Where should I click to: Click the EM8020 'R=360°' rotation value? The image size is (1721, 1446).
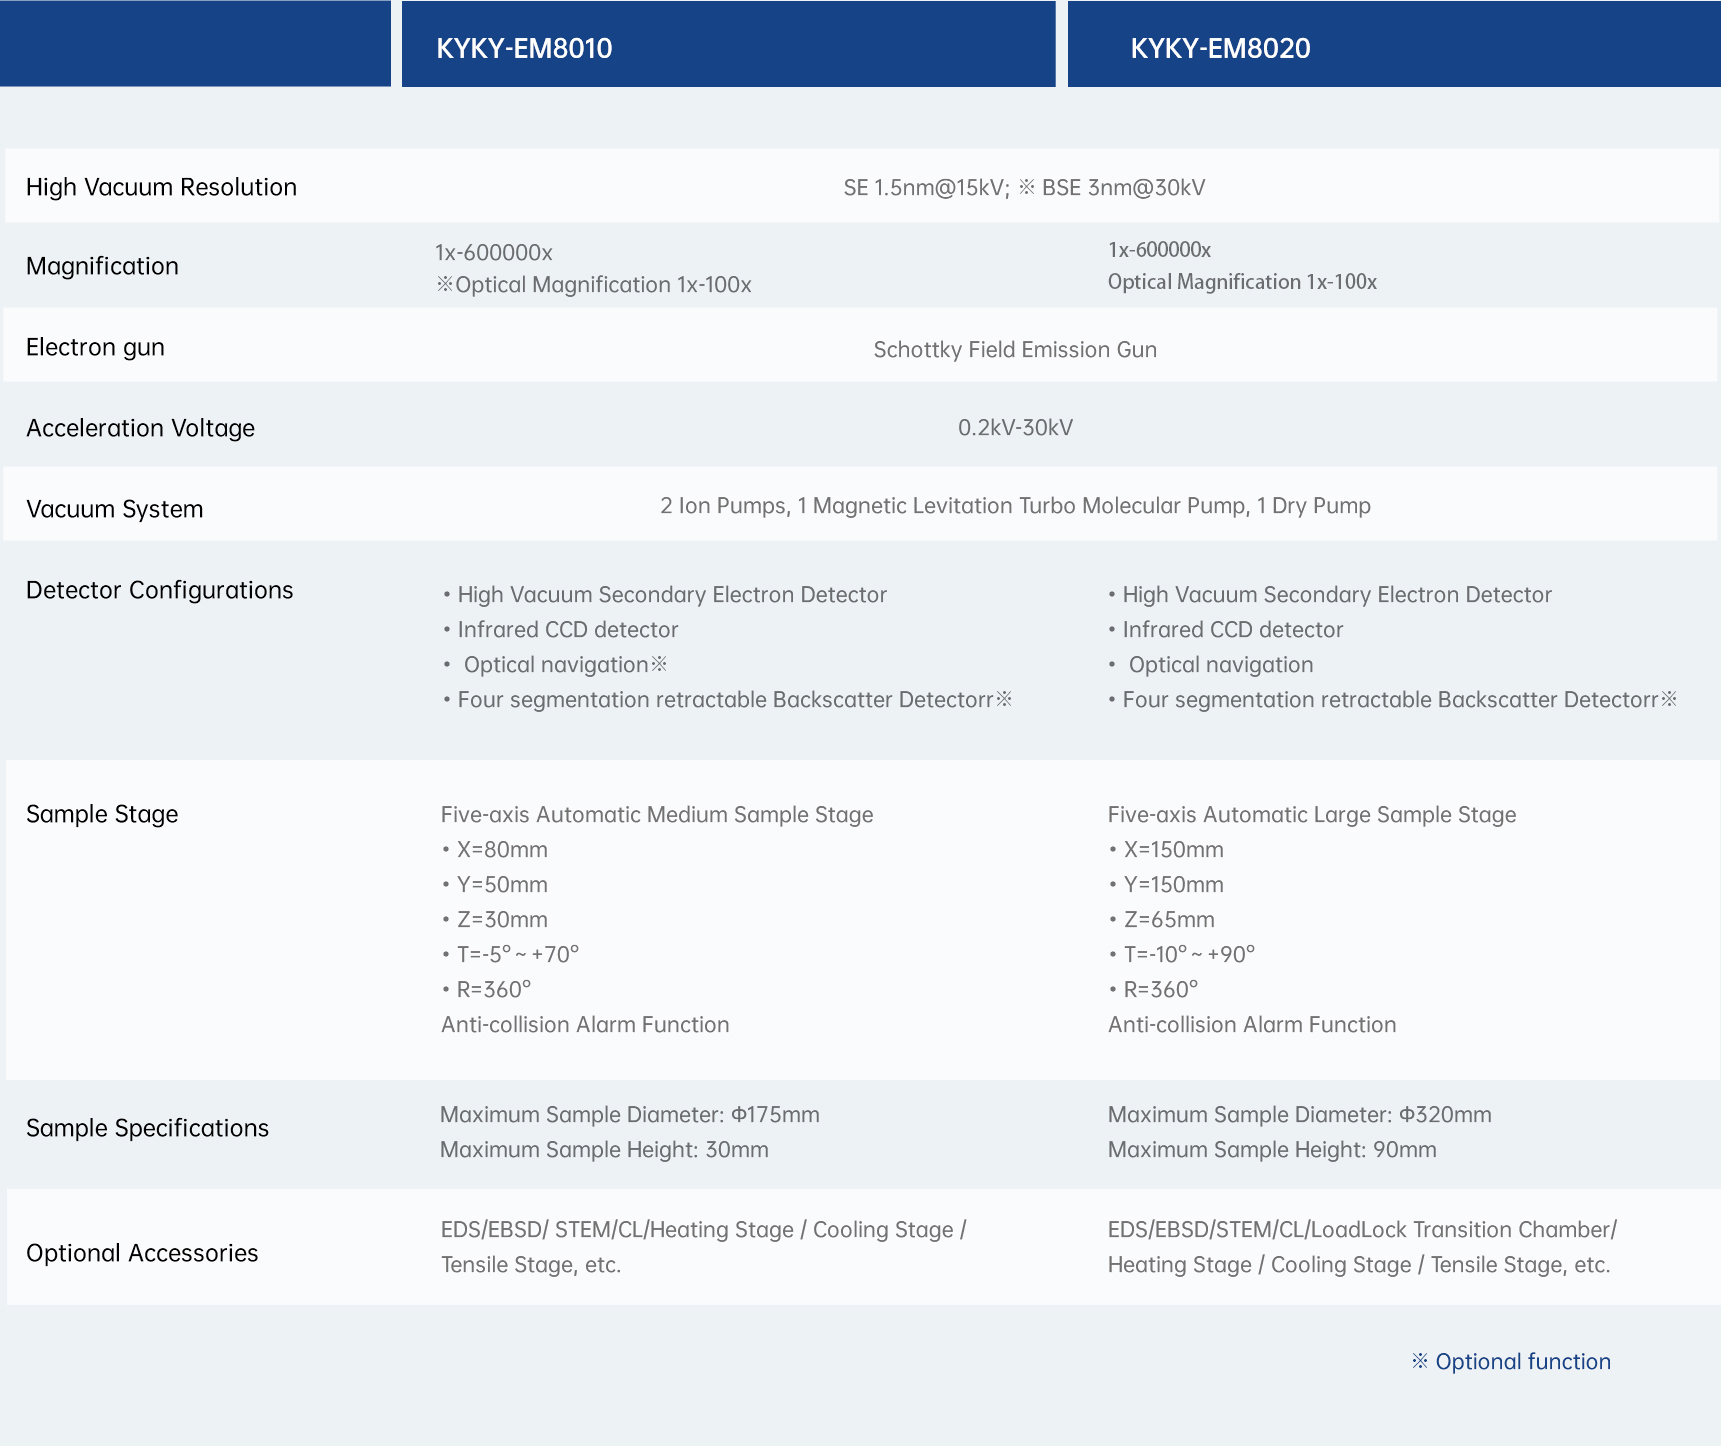pos(1154,990)
